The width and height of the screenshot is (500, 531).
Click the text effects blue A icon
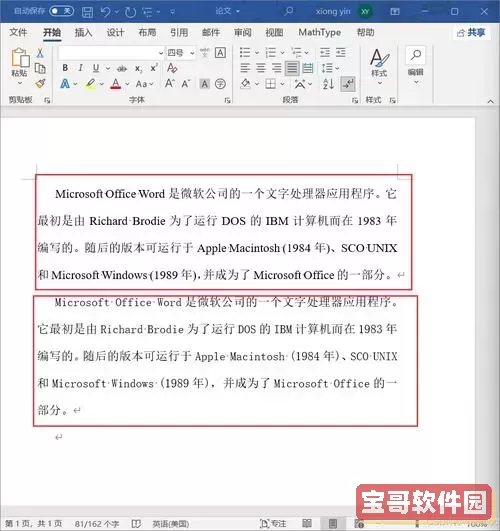pos(65,84)
